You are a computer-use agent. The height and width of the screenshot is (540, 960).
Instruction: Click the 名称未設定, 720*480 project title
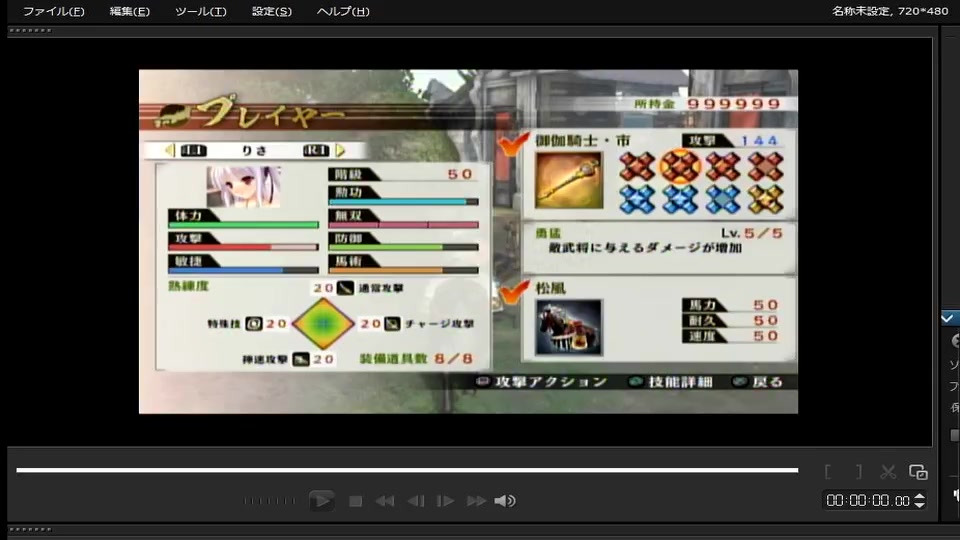coord(890,11)
